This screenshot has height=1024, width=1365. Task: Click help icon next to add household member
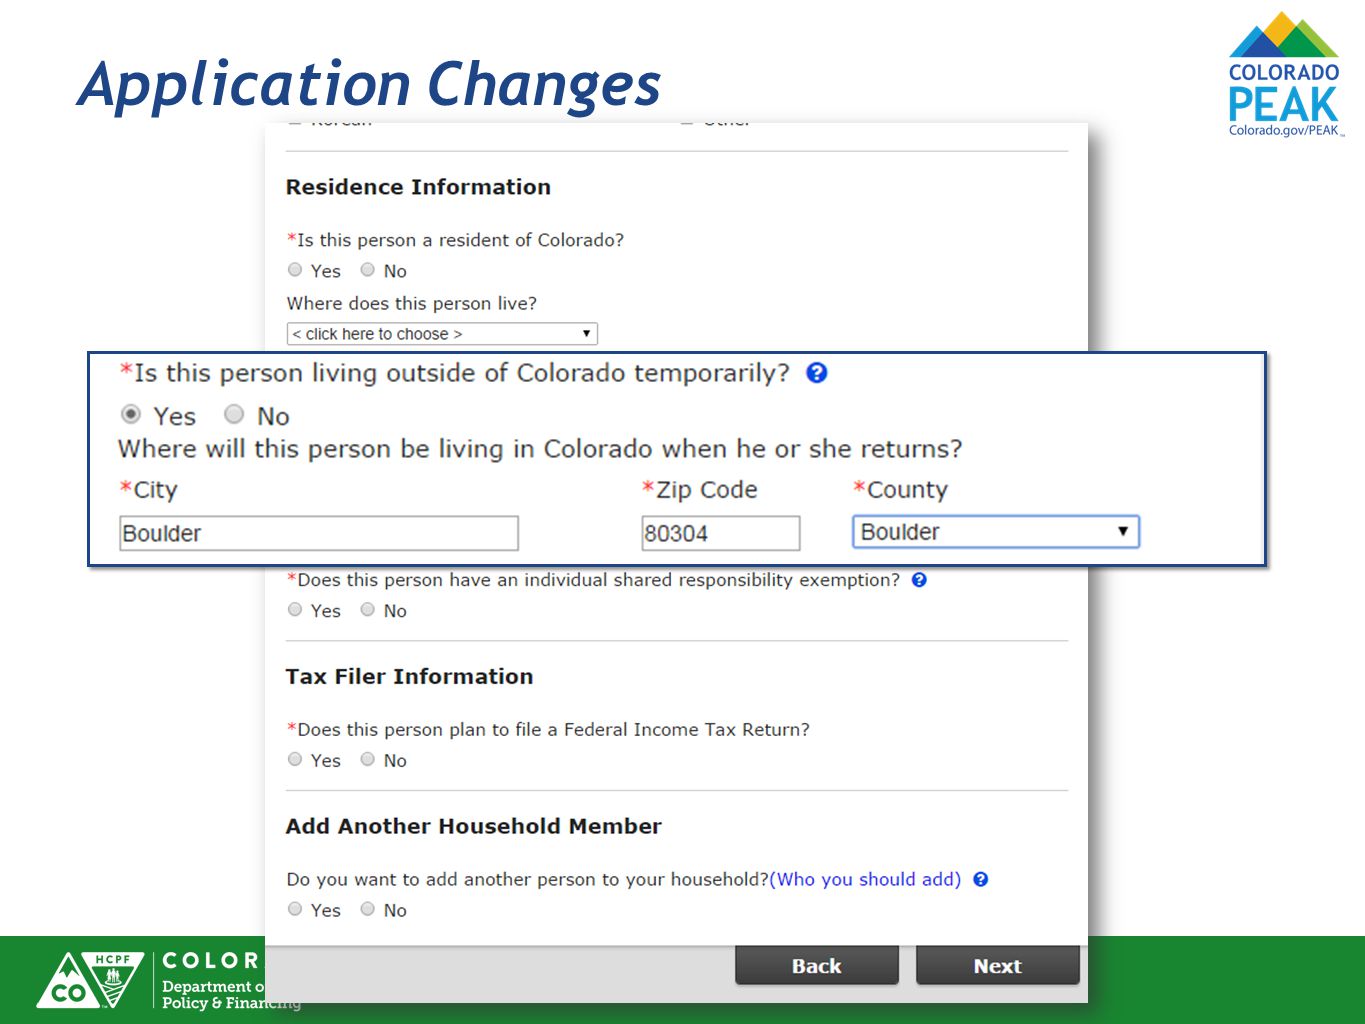(x=981, y=879)
